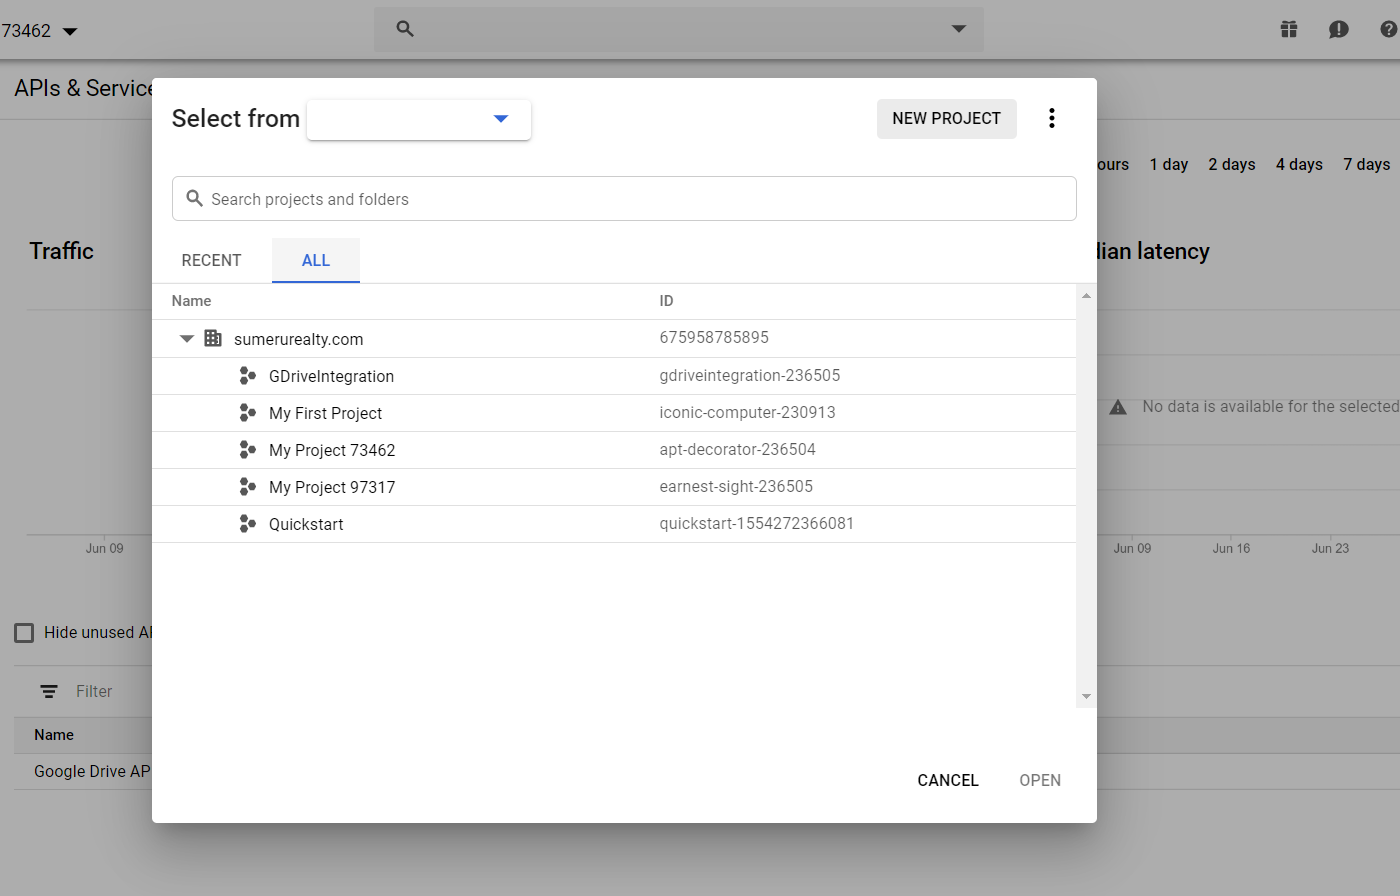Viewport: 1400px width, 896px height.
Task: Open the three-dot more options menu
Action: (1052, 118)
